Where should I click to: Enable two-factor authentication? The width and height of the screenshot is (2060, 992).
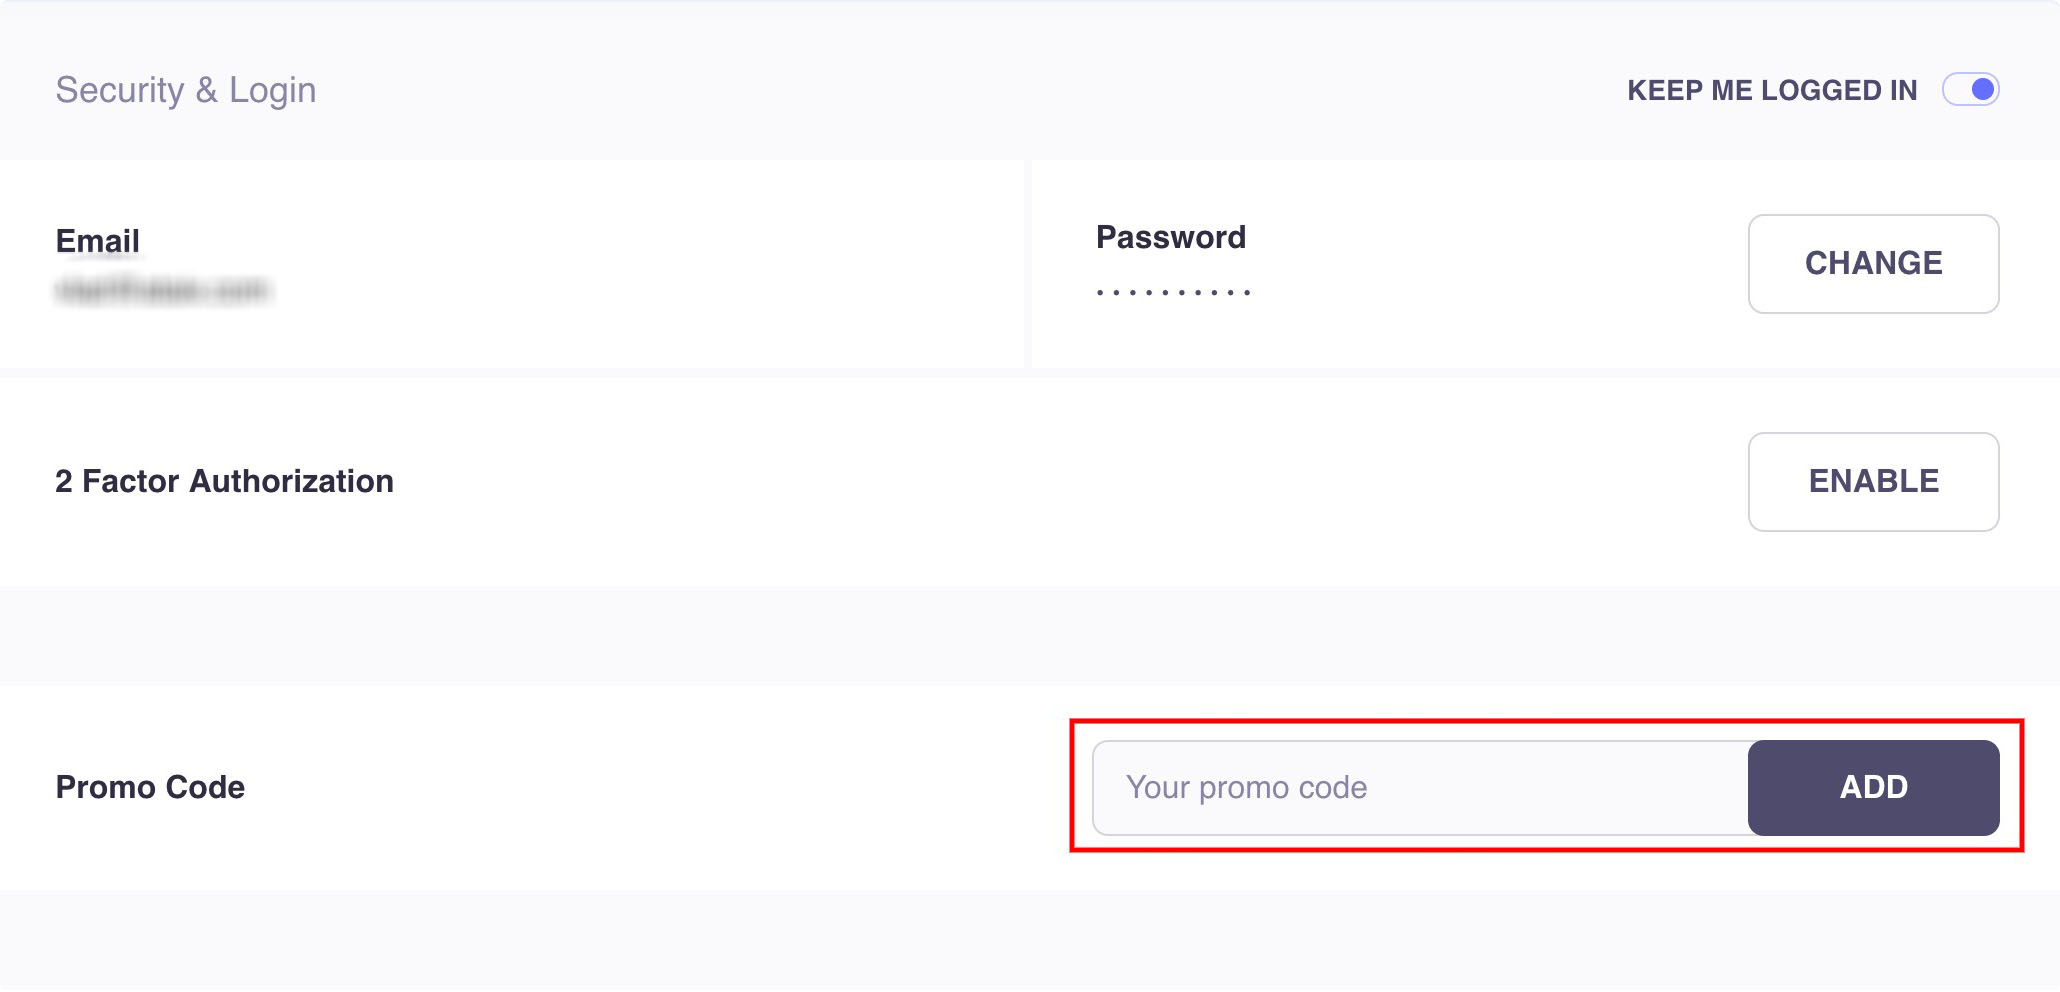1872,481
